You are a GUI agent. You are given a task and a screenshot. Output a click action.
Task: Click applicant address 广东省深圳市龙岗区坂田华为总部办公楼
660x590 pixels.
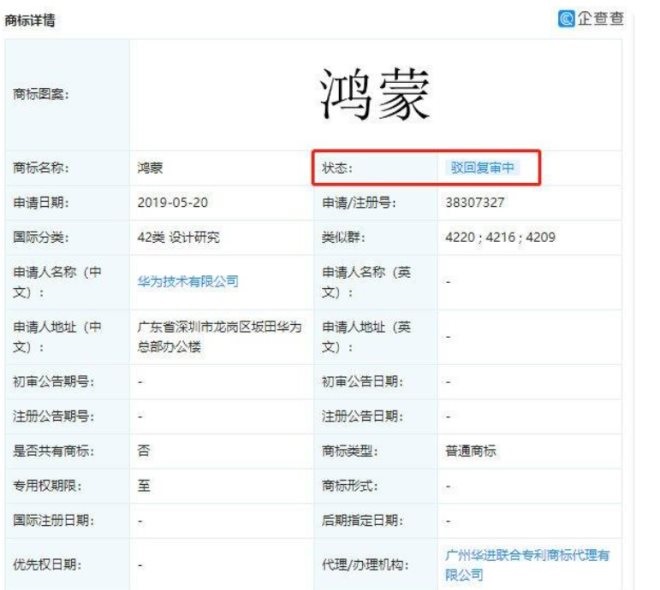pyautogui.click(x=219, y=337)
